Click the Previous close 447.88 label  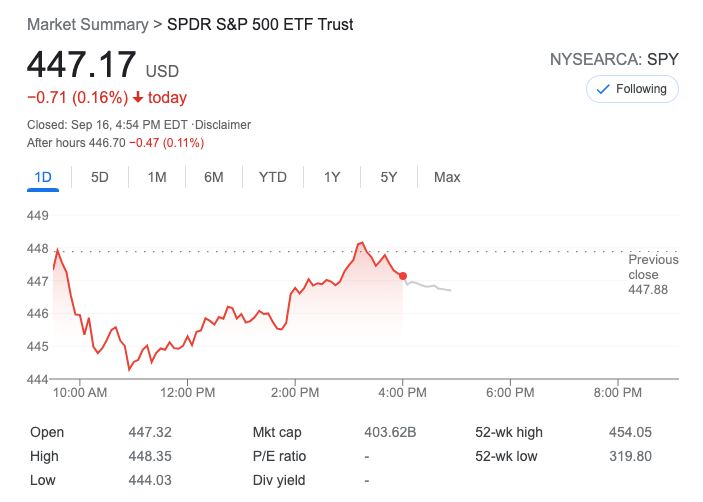point(653,274)
